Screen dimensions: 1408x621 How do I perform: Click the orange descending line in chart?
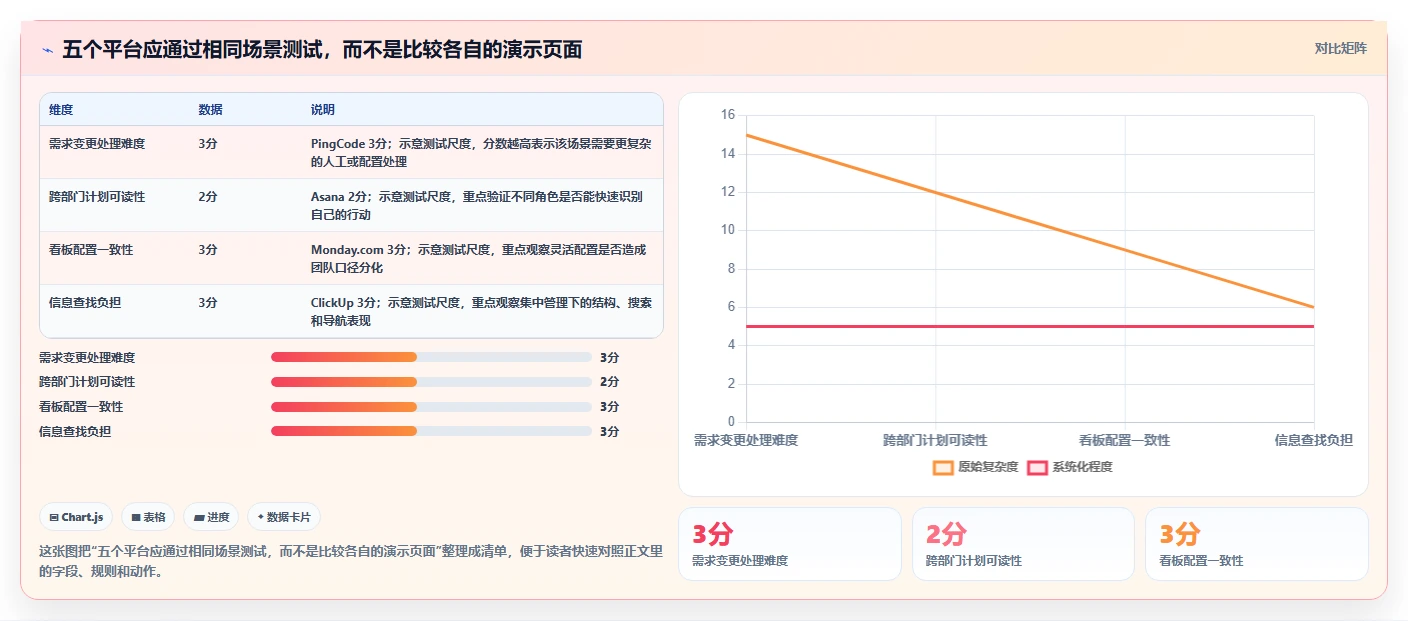(x=1030, y=221)
